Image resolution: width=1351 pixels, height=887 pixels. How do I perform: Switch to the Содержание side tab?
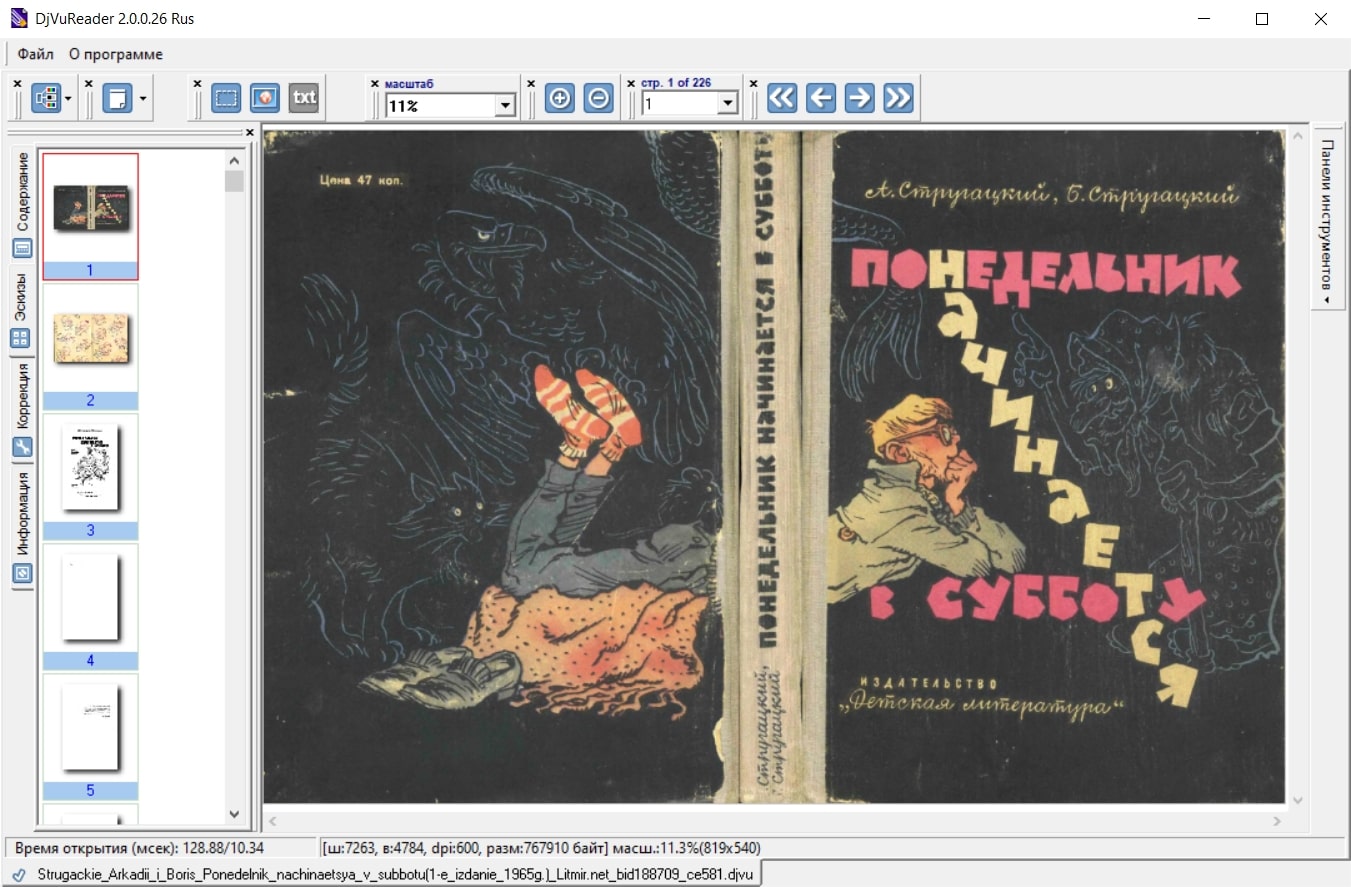pyautogui.click(x=22, y=205)
